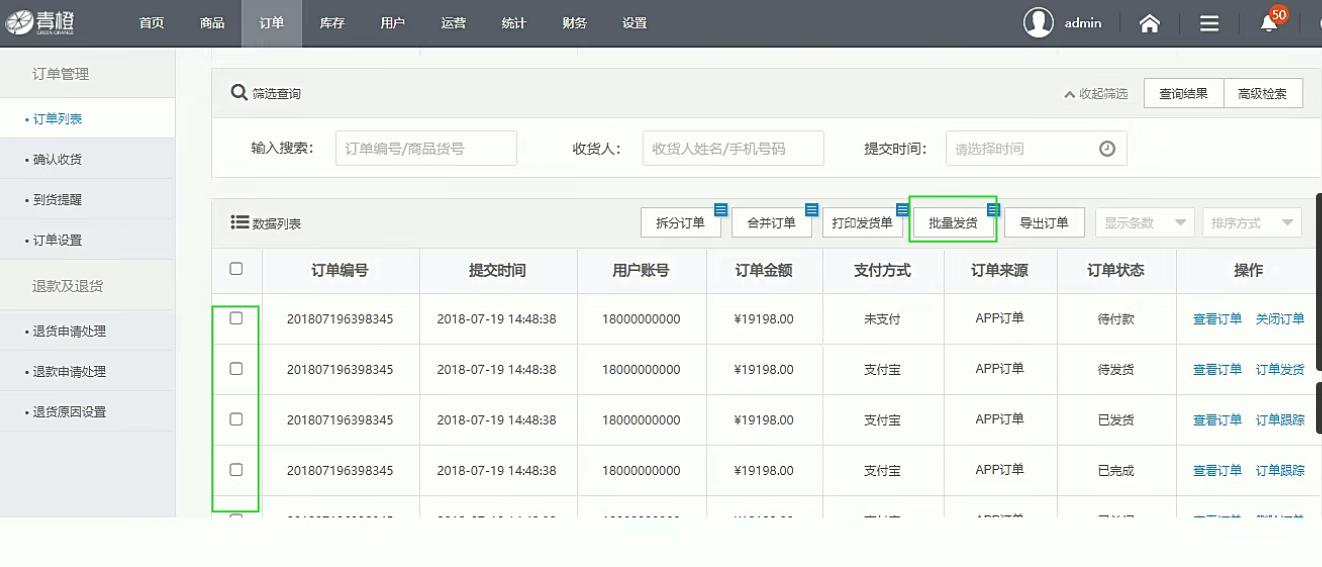
Task: Click the 订单发货 link
Action: click(x=1280, y=369)
